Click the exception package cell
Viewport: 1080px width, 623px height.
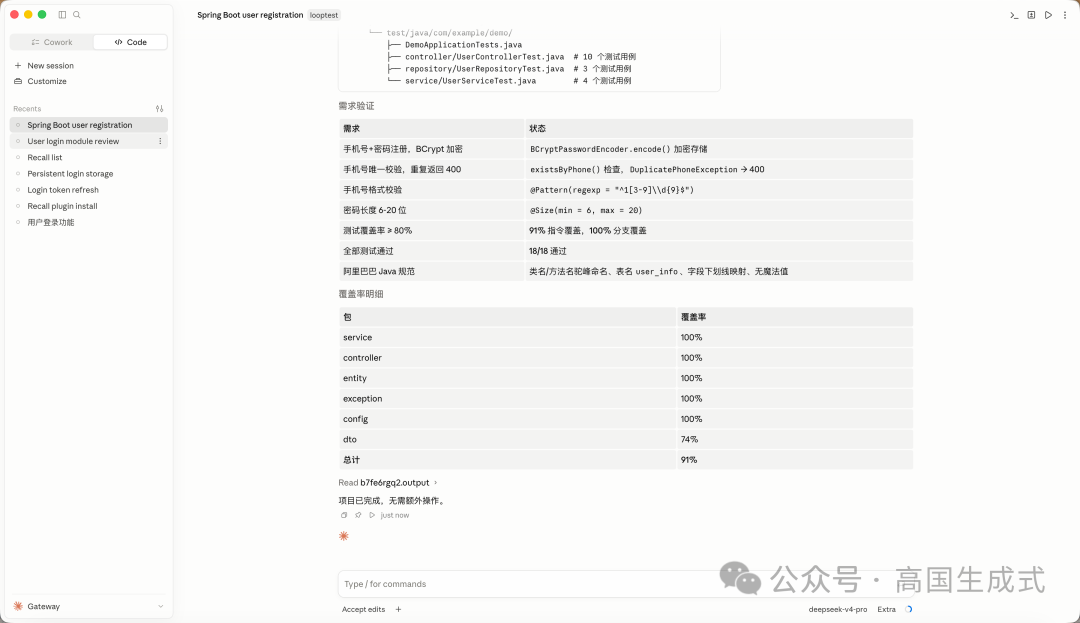[x=507, y=399]
